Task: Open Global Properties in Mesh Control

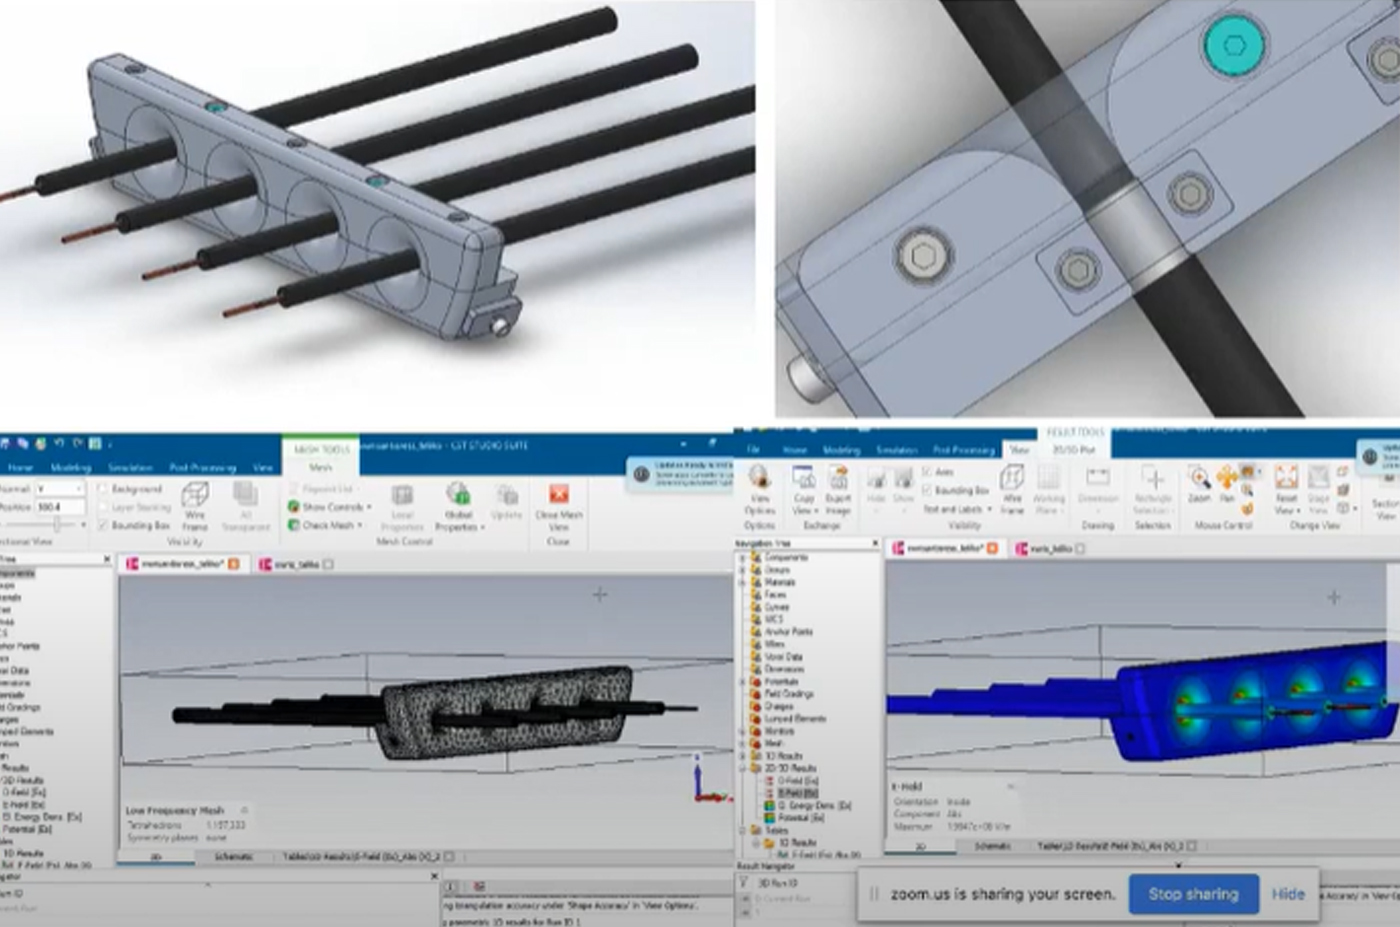Action: coord(459,506)
